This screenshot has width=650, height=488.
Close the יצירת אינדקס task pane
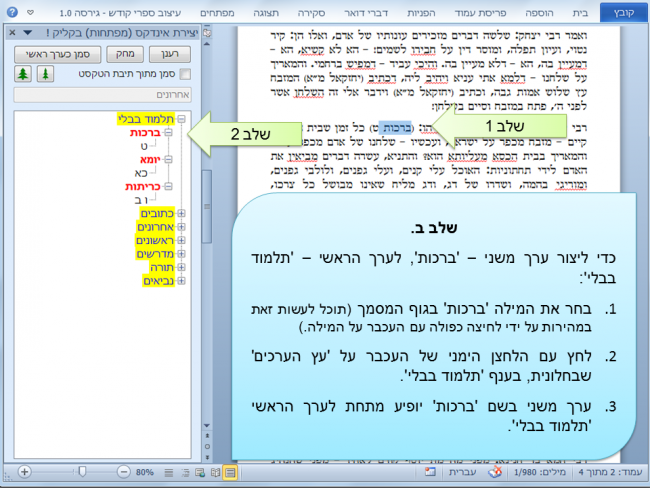pos(12,32)
